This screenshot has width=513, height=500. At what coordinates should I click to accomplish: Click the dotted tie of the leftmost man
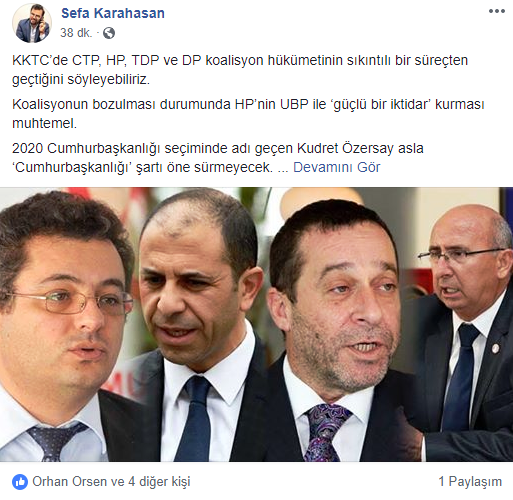pyautogui.click(x=55, y=440)
